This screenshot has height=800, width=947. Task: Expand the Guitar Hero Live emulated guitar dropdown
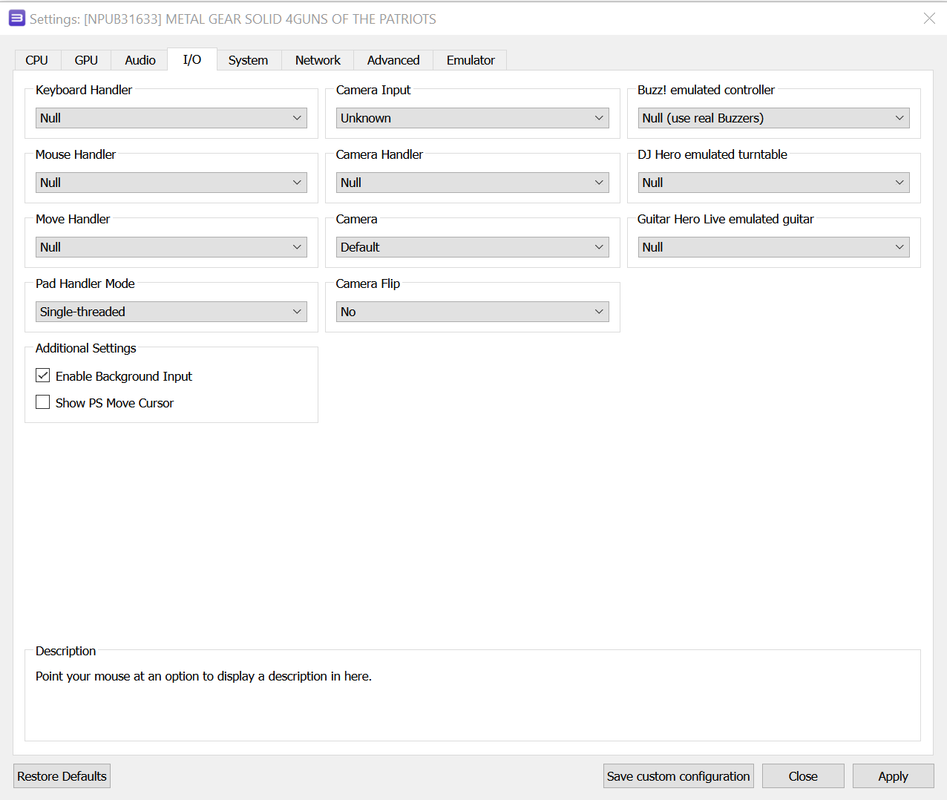point(774,247)
